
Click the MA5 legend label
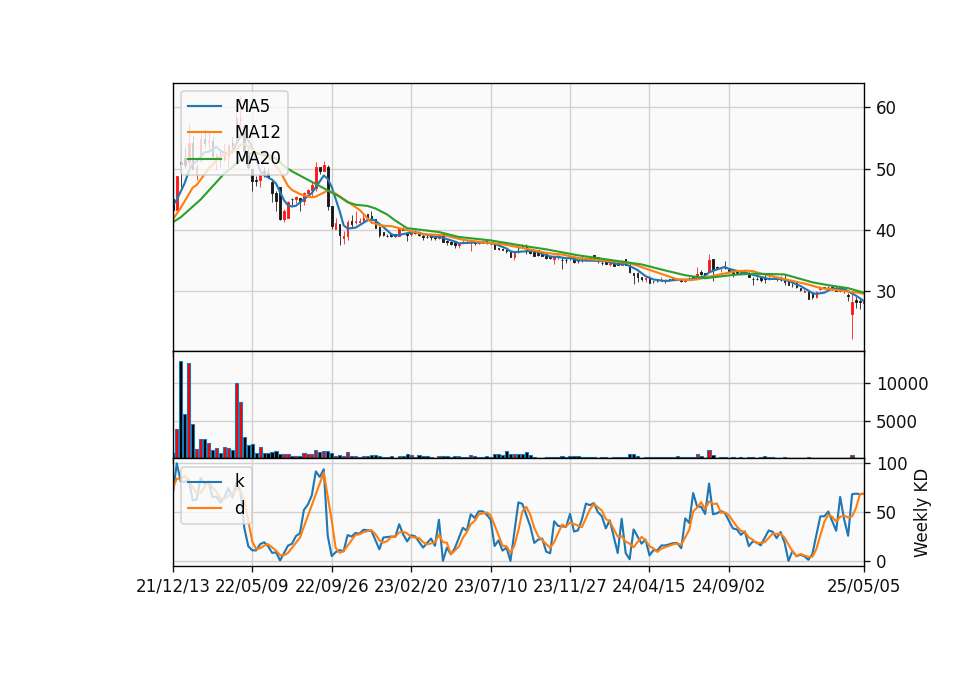[252, 106]
